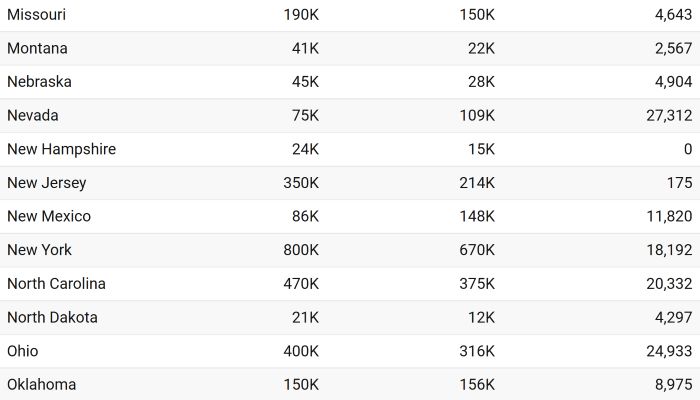The height and width of the screenshot is (400, 700).
Task: Select New Jersey's 350K cell
Action: [x=301, y=183]
